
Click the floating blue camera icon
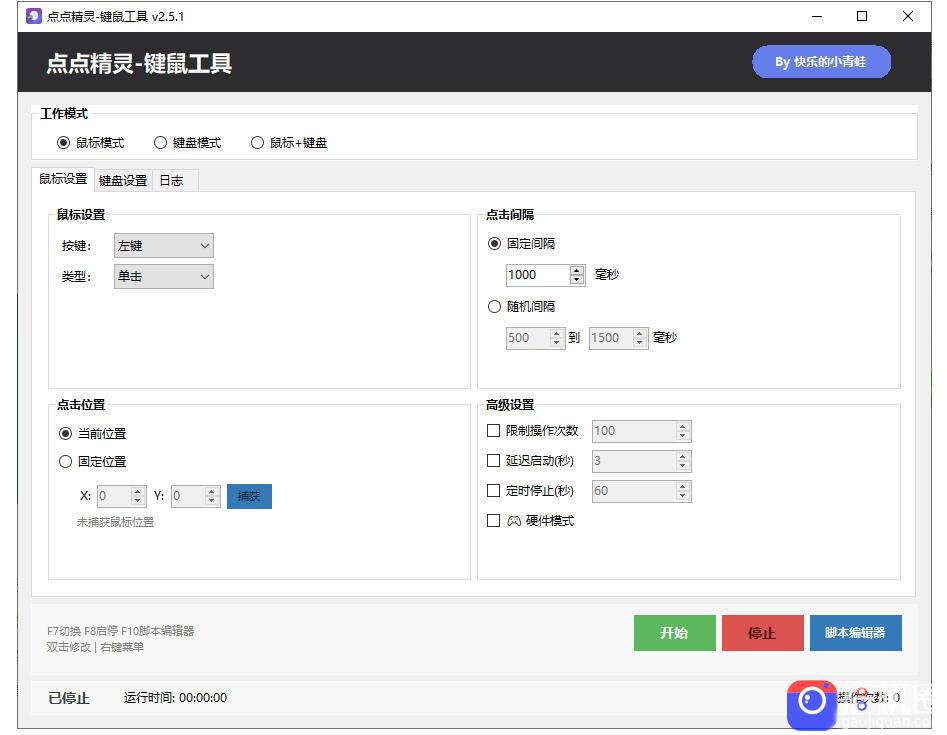[811, 704]
